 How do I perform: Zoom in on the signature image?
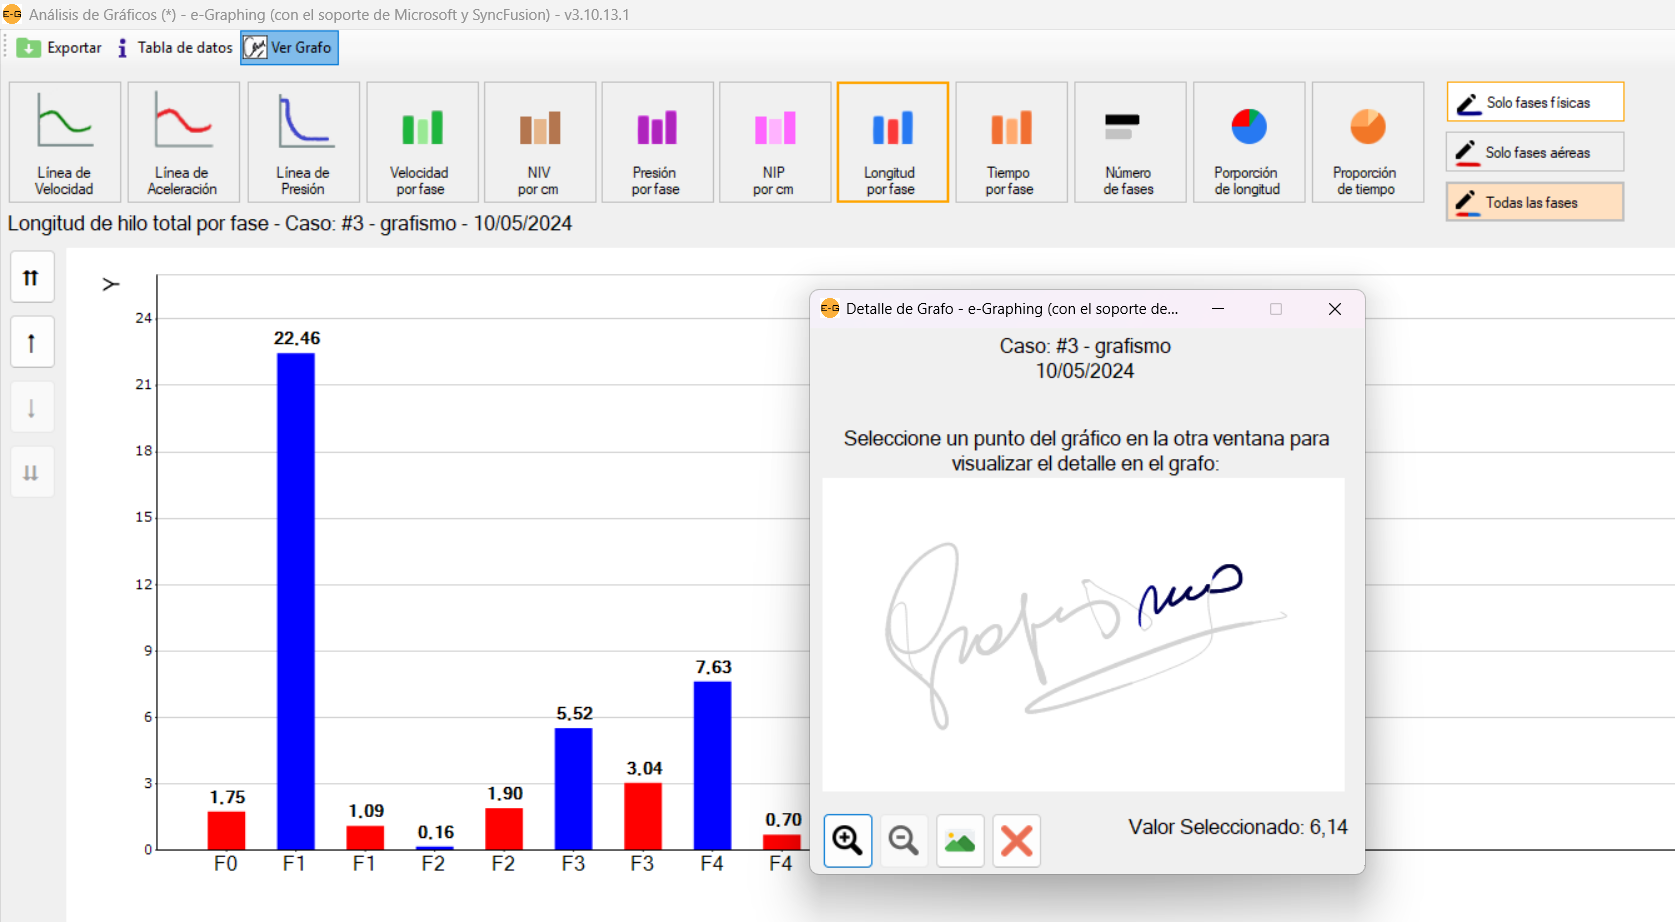(x=848, y=840)
